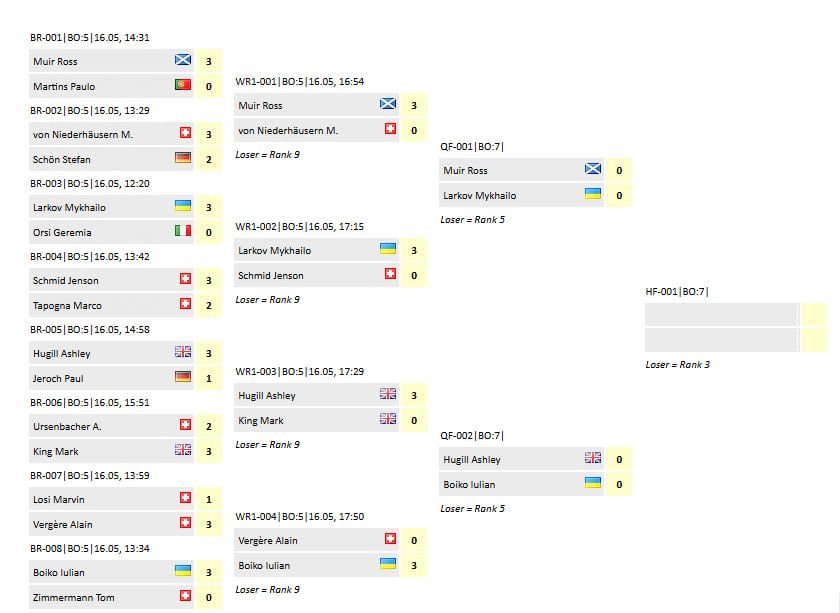Click UK flag next to King Mark in WR1-003

388,418
